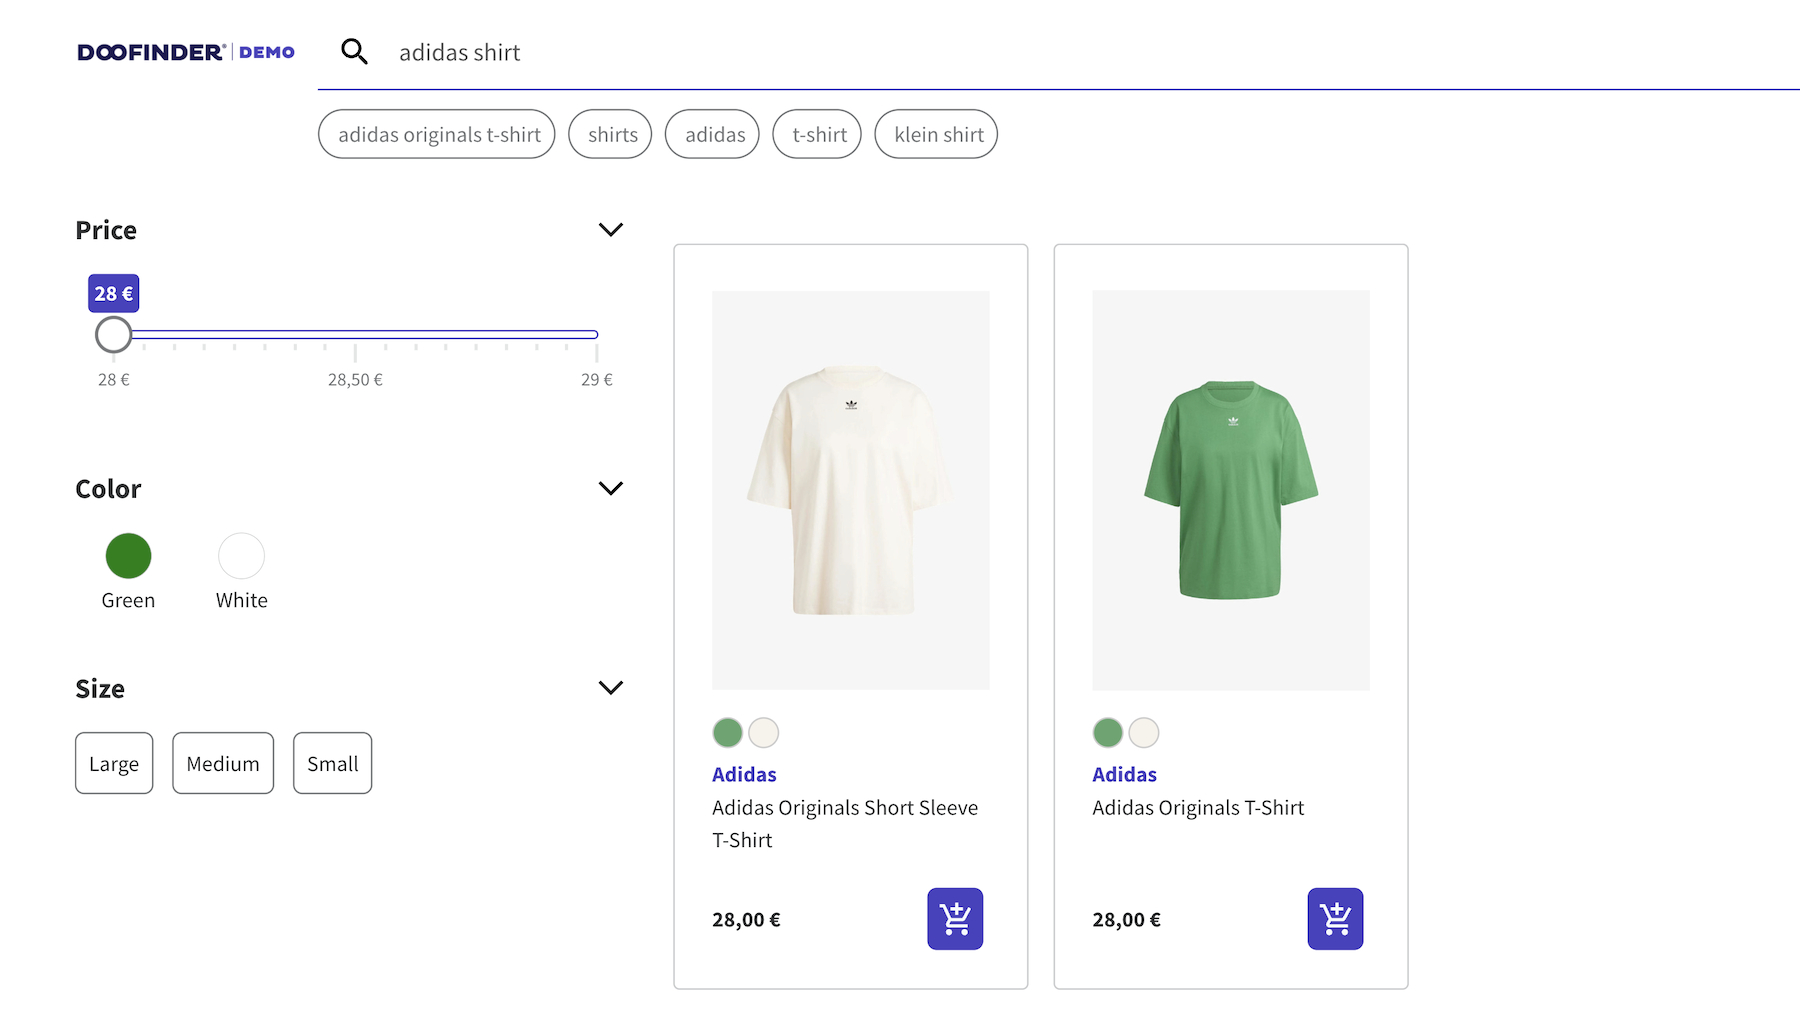Click the 'Size' filter heading
1800x1016 pixels.
click(100, 689)
